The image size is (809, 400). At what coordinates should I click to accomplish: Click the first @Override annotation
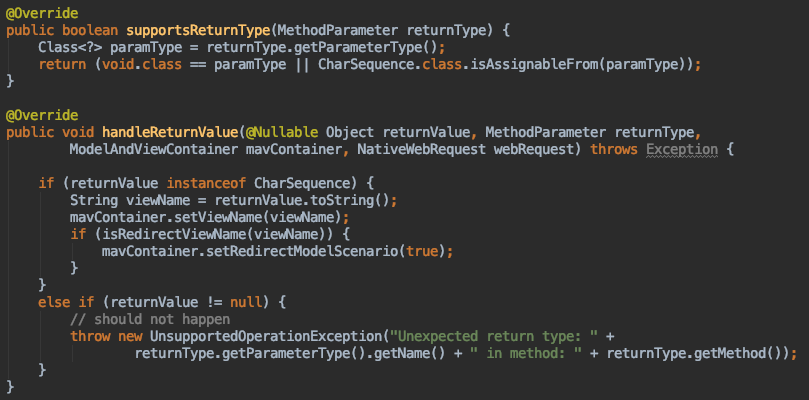42,13
